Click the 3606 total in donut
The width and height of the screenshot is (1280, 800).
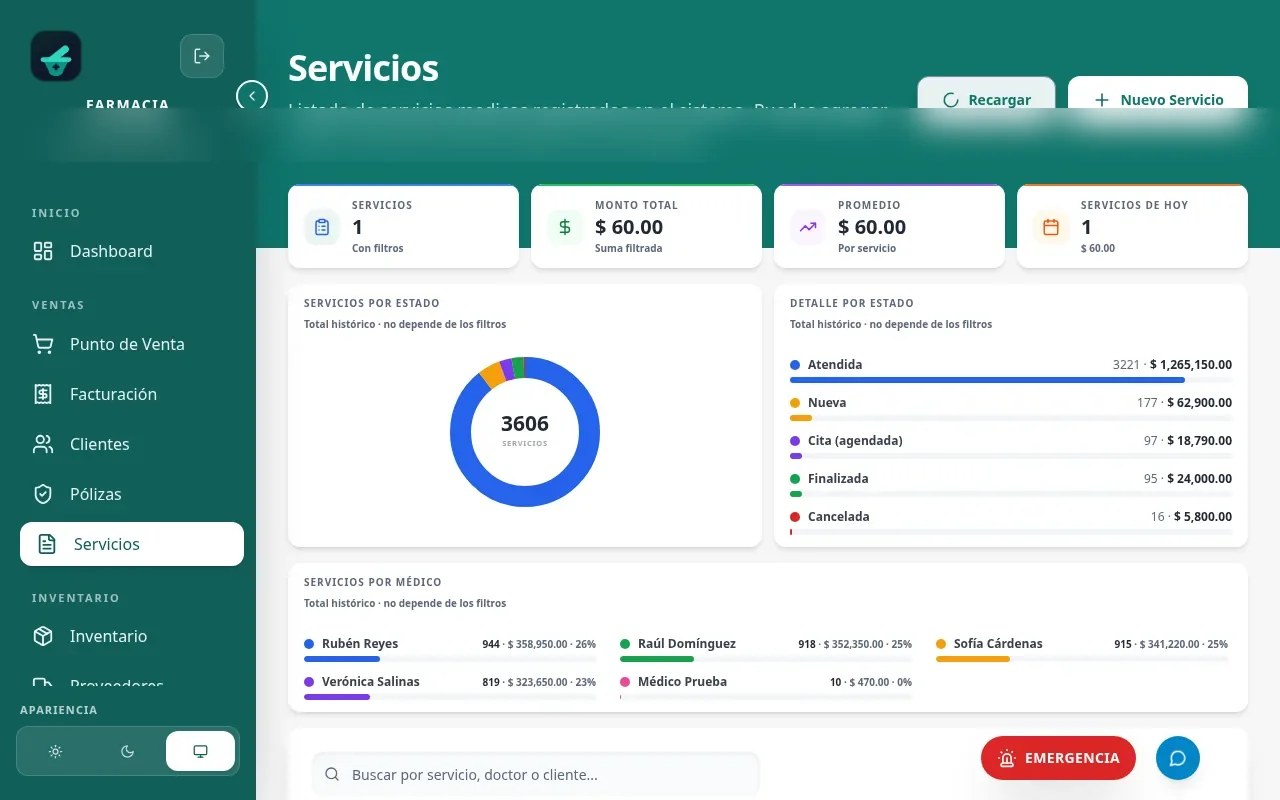pos(525,424)
